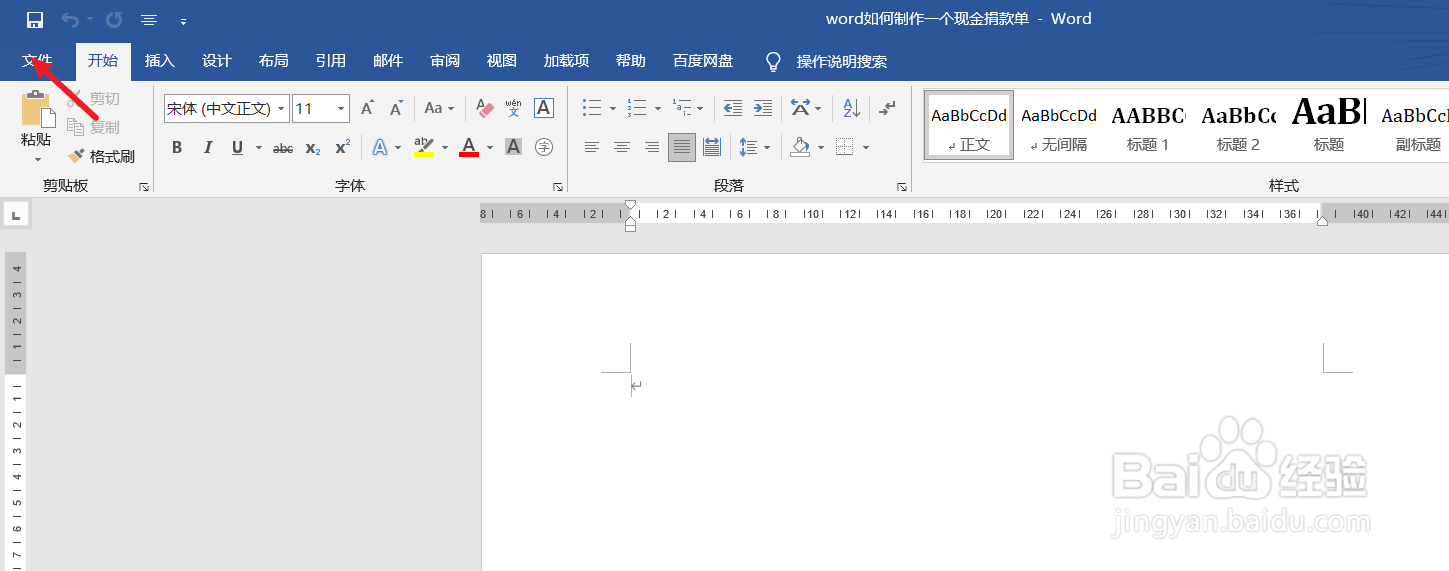Image resolution: width=1449 pixels, height=571 pixels.
Task: Toggle italic formatting
Action: pyautogui.click(x=208, y=148)
